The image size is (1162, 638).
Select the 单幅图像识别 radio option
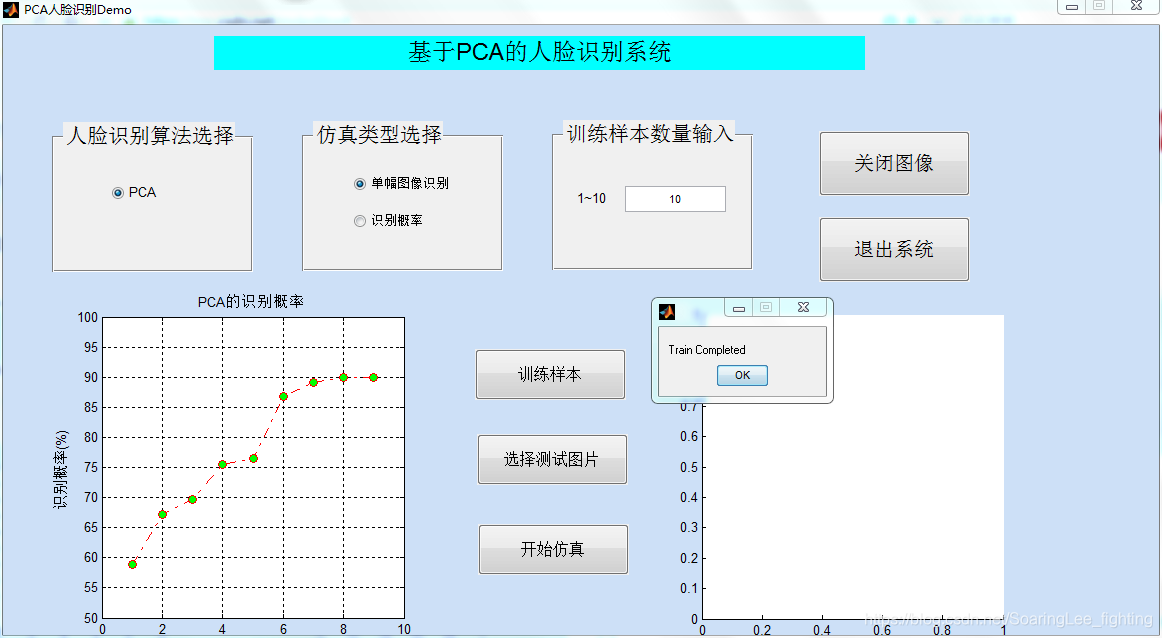point(359,183)
